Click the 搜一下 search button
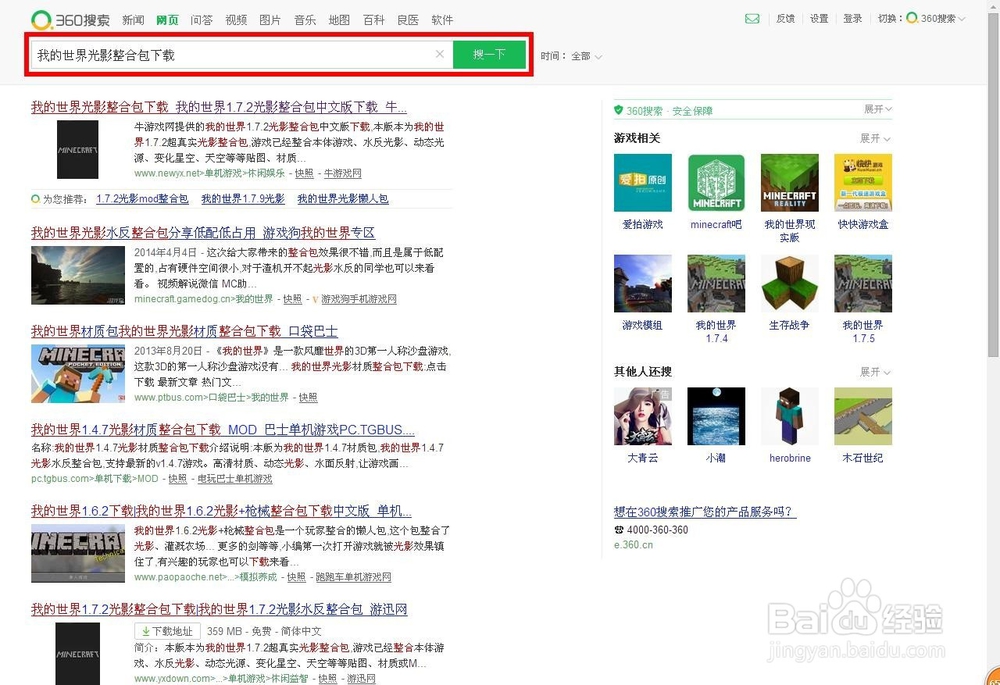This screenshot has height=685, width=1000. 489,55
